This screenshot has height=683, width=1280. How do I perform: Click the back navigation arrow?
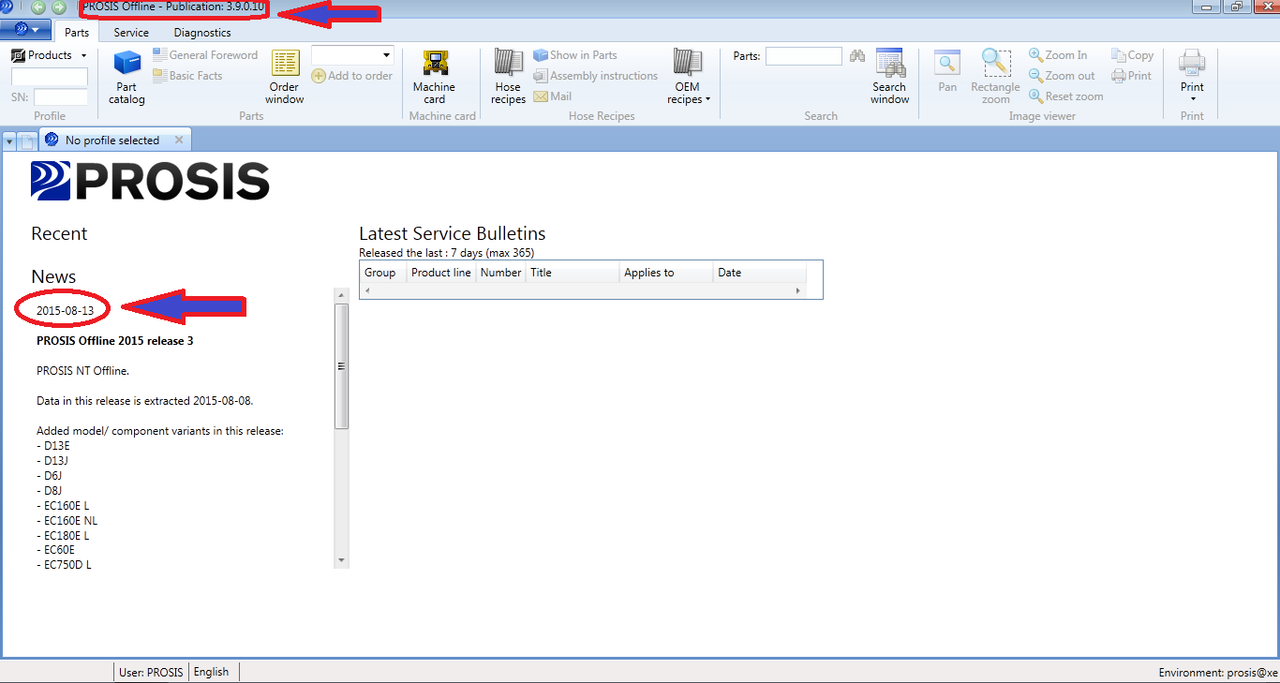38,7
